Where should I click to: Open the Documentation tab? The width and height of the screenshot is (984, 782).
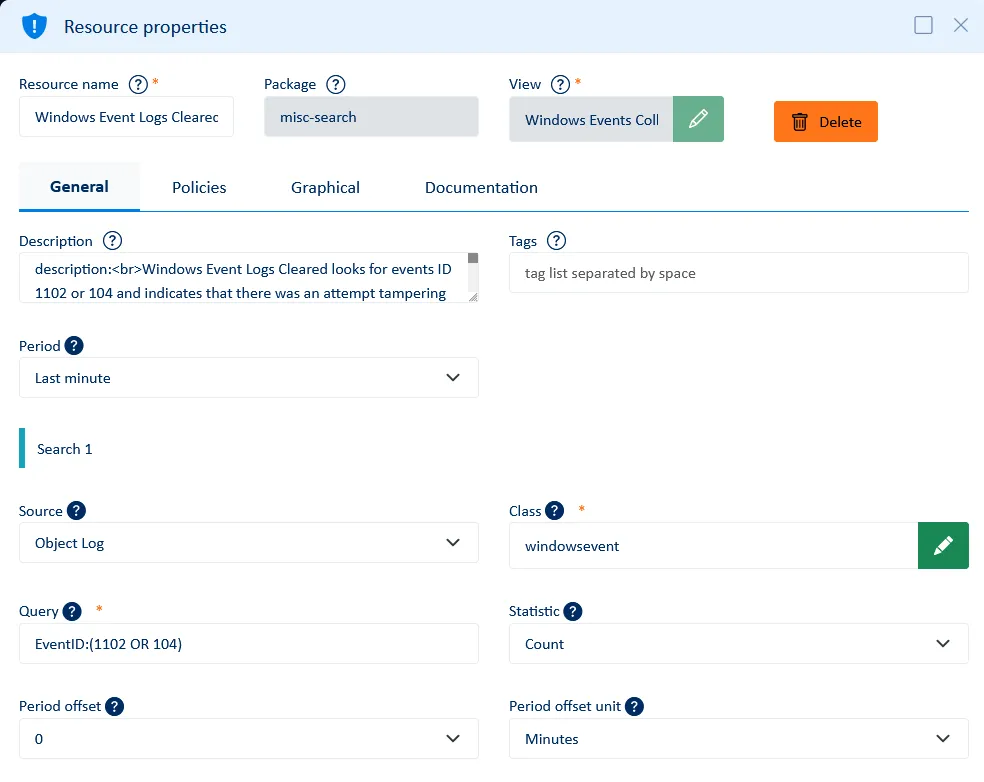pyautogui.click(x=480, y=187)
